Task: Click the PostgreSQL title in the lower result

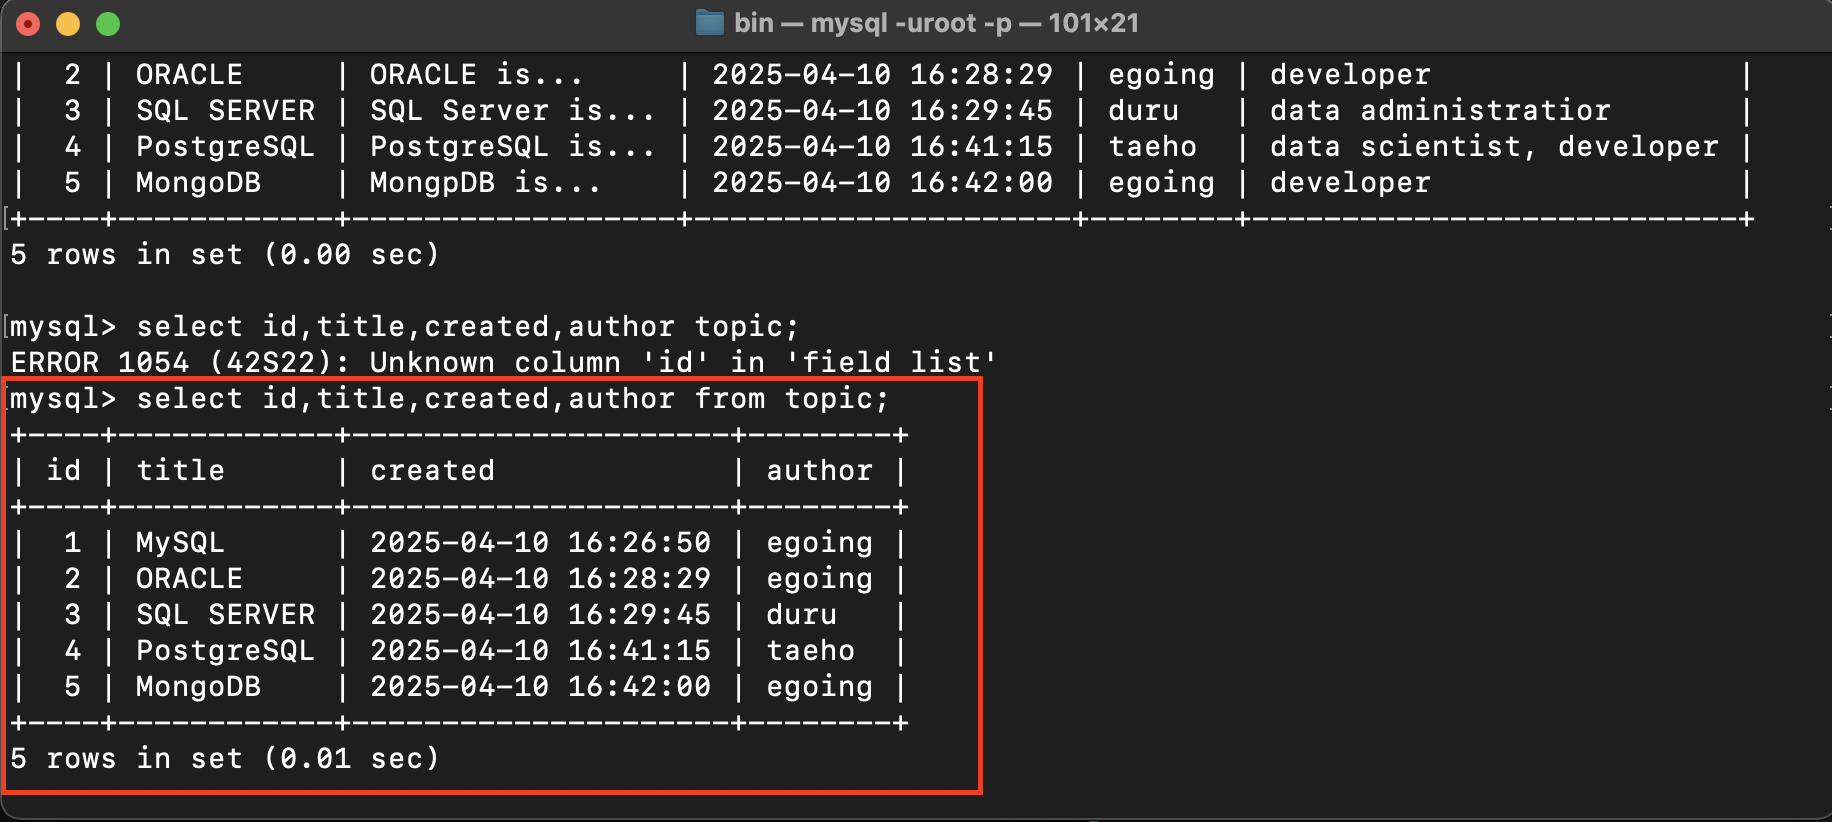Action: click(225, 651)
